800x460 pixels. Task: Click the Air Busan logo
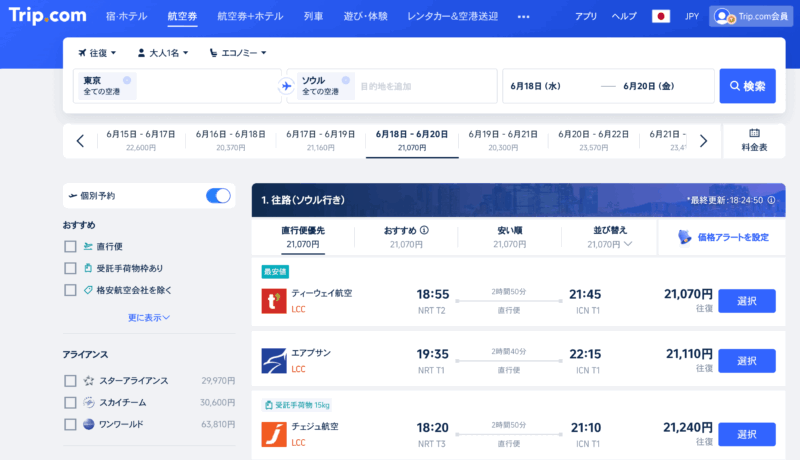click(274, 361)
